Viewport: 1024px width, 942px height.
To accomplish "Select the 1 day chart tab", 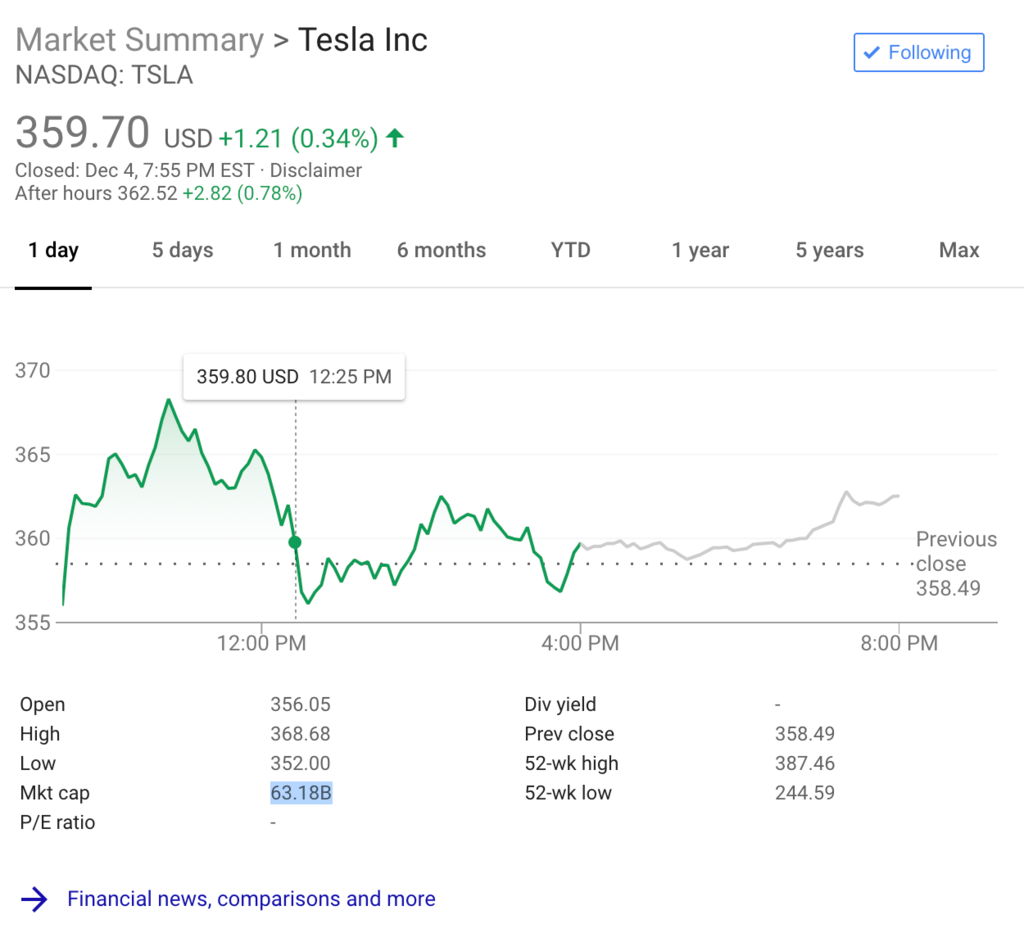I will pyautogui.click(x=53, y=250).
